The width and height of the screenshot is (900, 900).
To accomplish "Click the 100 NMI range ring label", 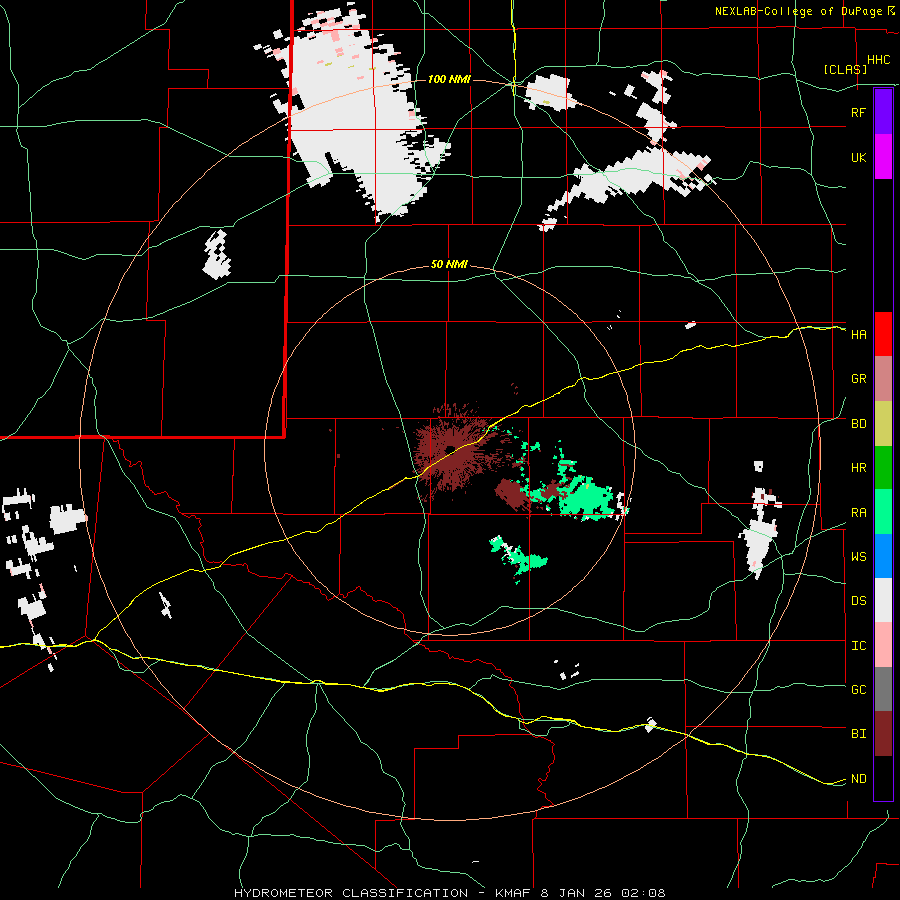I will click(449, 79).
